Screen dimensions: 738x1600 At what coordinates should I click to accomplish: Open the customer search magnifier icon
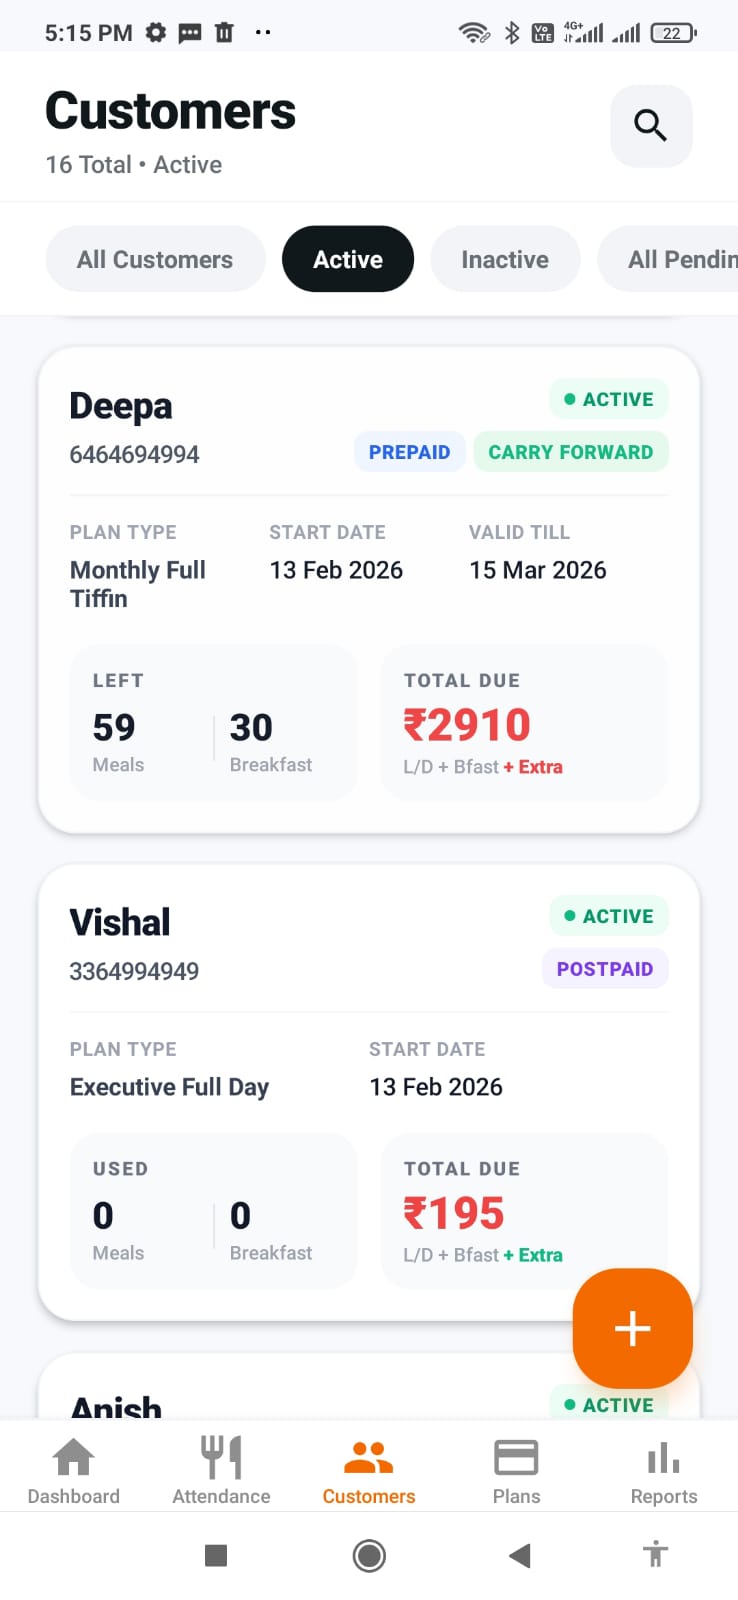point(651,126)
